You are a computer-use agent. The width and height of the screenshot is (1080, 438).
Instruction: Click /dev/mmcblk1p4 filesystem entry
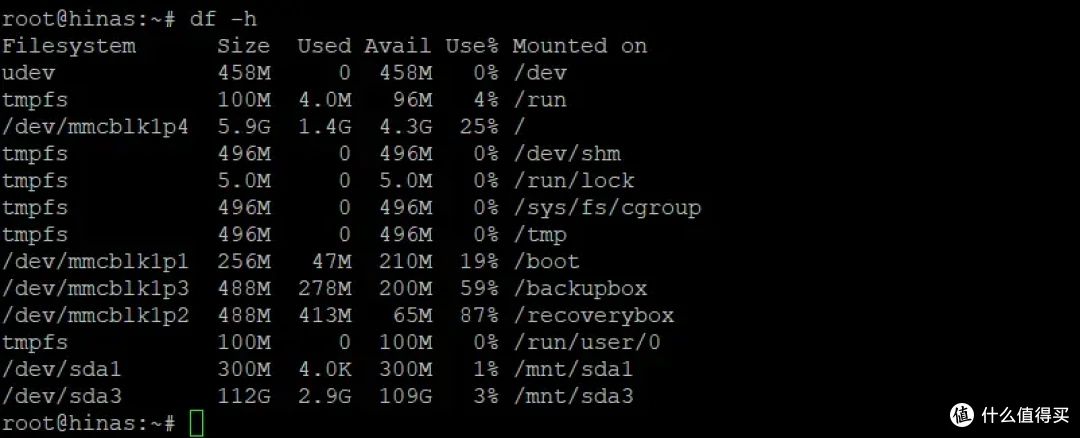[96, 127]
